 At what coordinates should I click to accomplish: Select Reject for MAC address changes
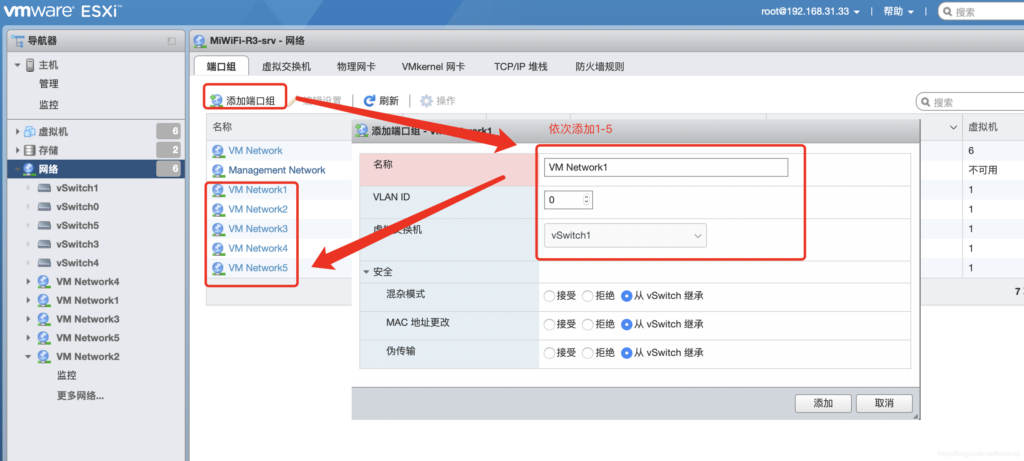pyautogui.click(x=586, y=324)
